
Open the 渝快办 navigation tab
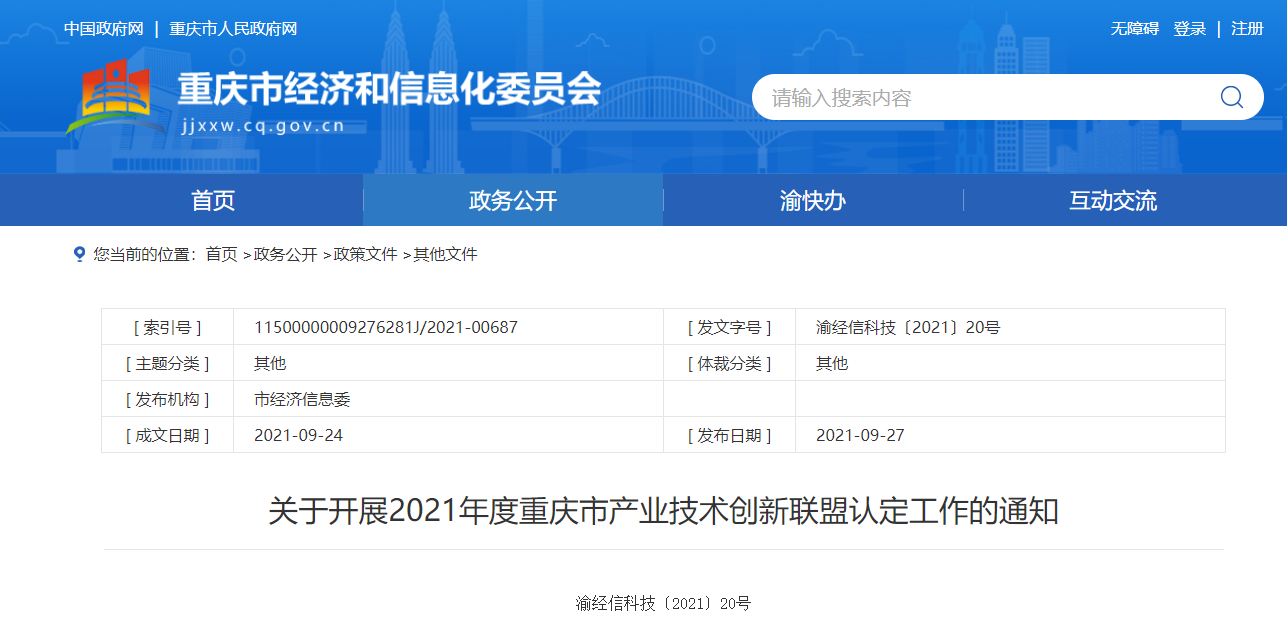tap(813, 200)
